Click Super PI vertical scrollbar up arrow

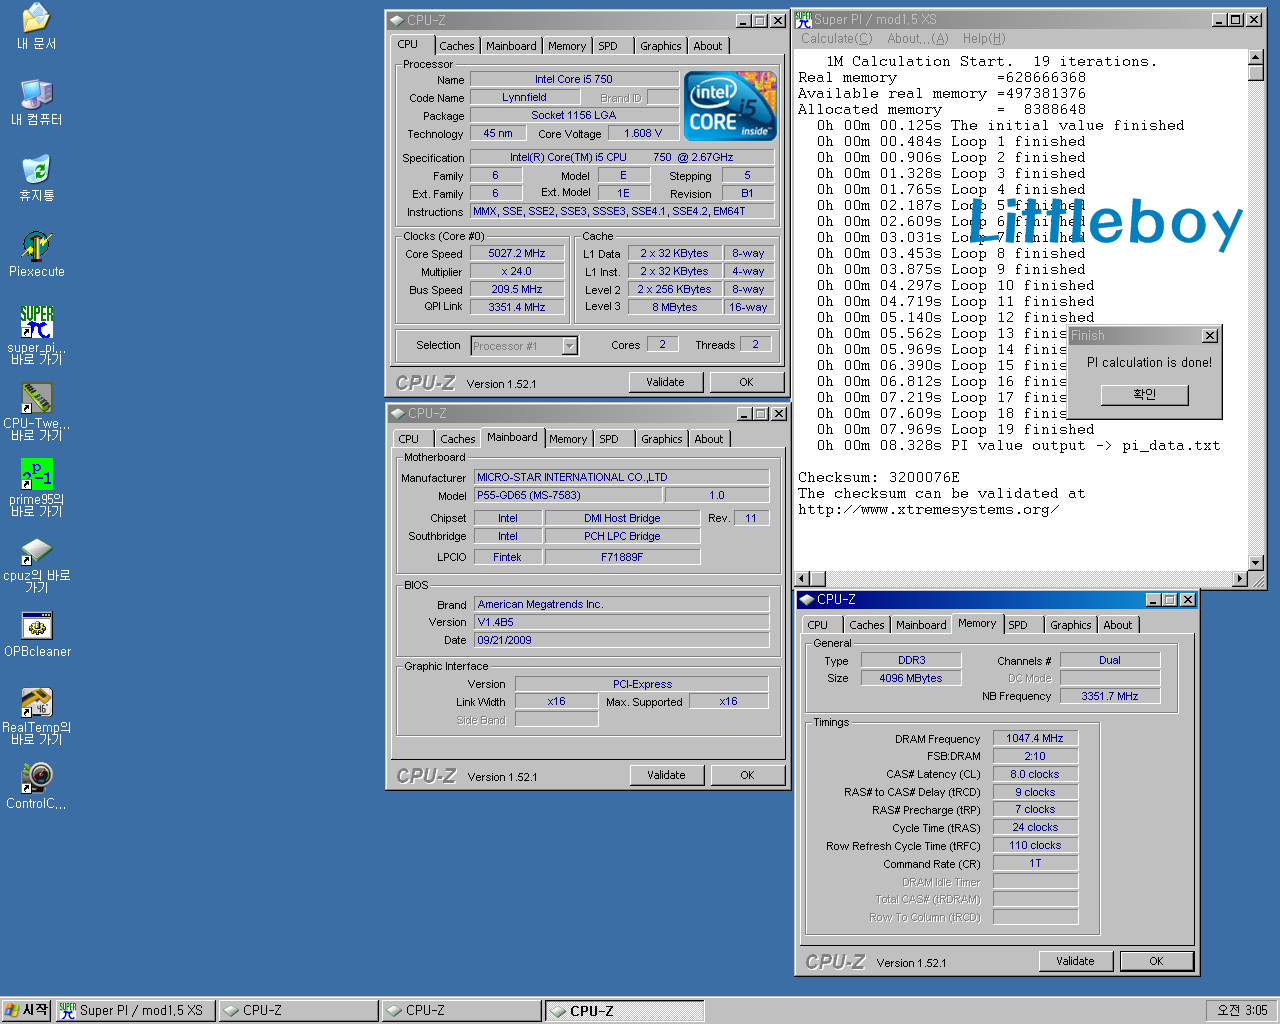[x=1256, y=57]
